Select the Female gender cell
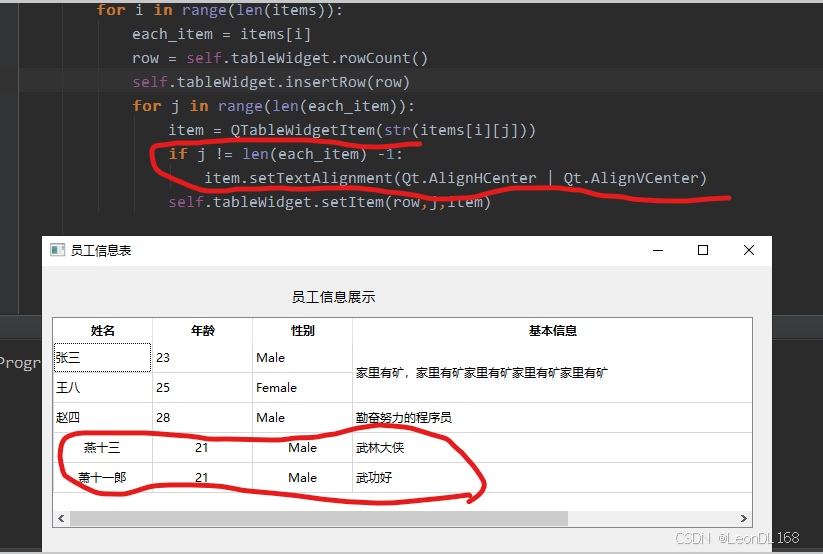Image resolution: width=823 pixels, height=554 pixels. click(x=302, y=388)
